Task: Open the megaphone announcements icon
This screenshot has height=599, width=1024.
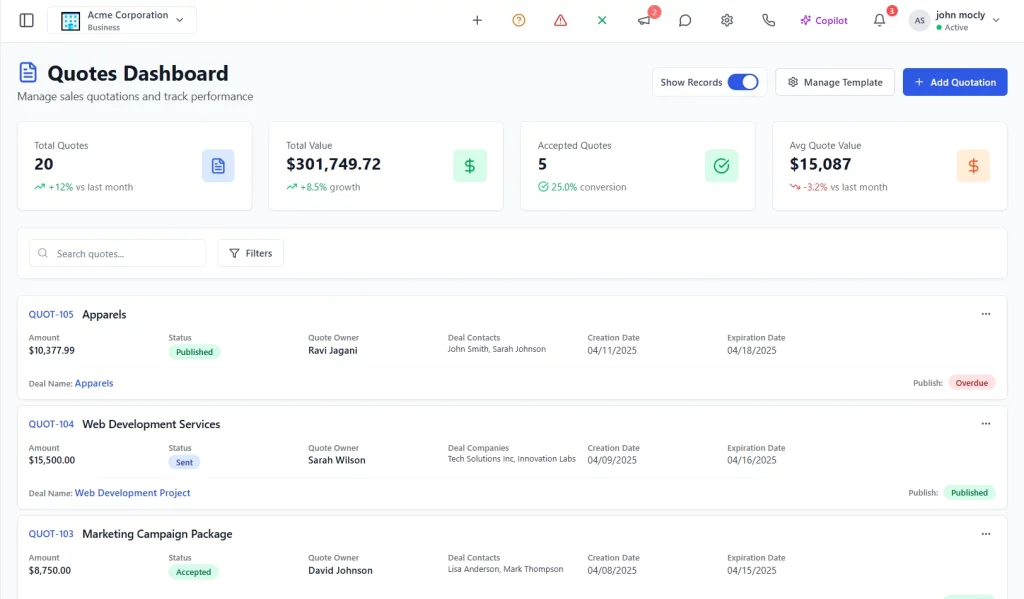Action: (644, 20)
